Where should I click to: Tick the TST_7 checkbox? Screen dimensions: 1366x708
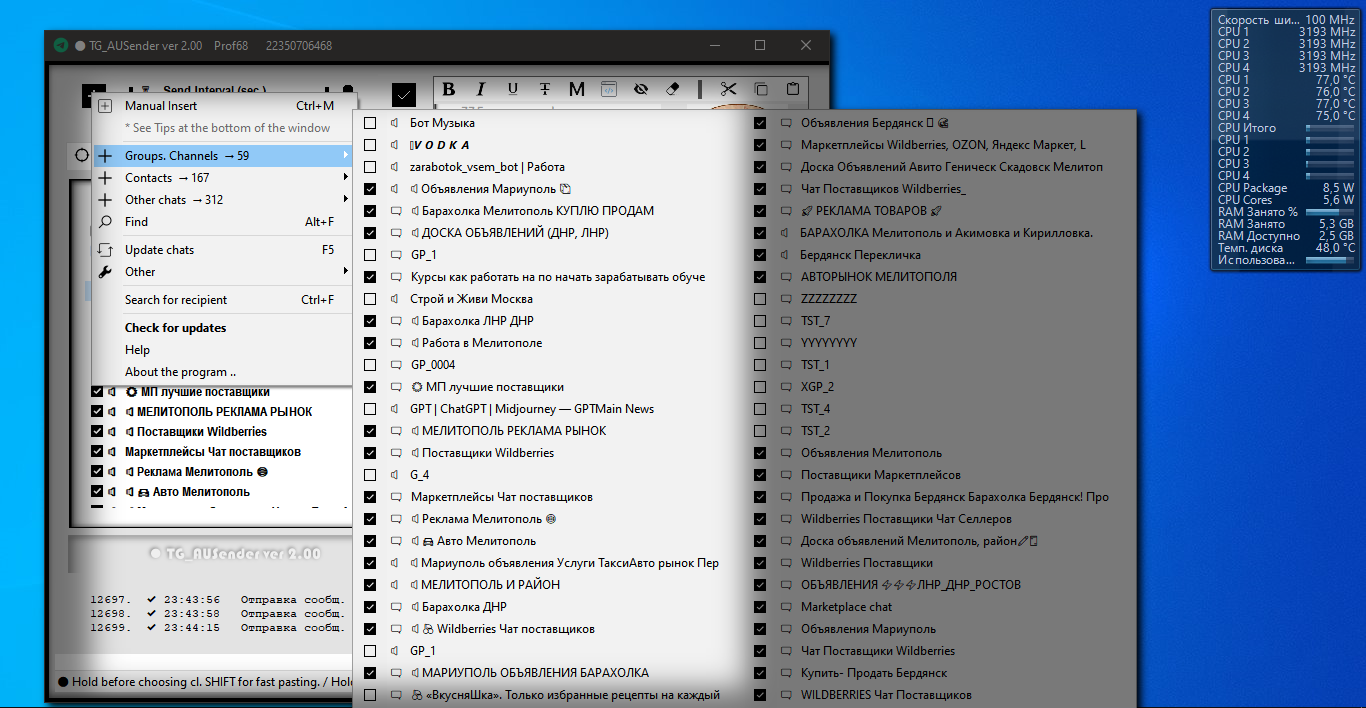[x=760, y=321]
